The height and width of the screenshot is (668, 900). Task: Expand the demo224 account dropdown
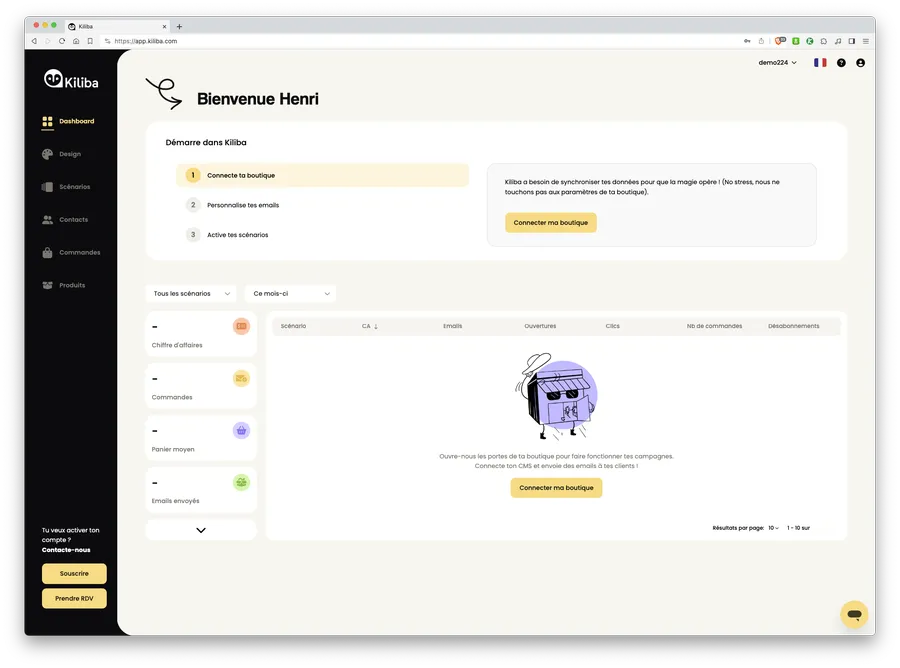(776, 62)
